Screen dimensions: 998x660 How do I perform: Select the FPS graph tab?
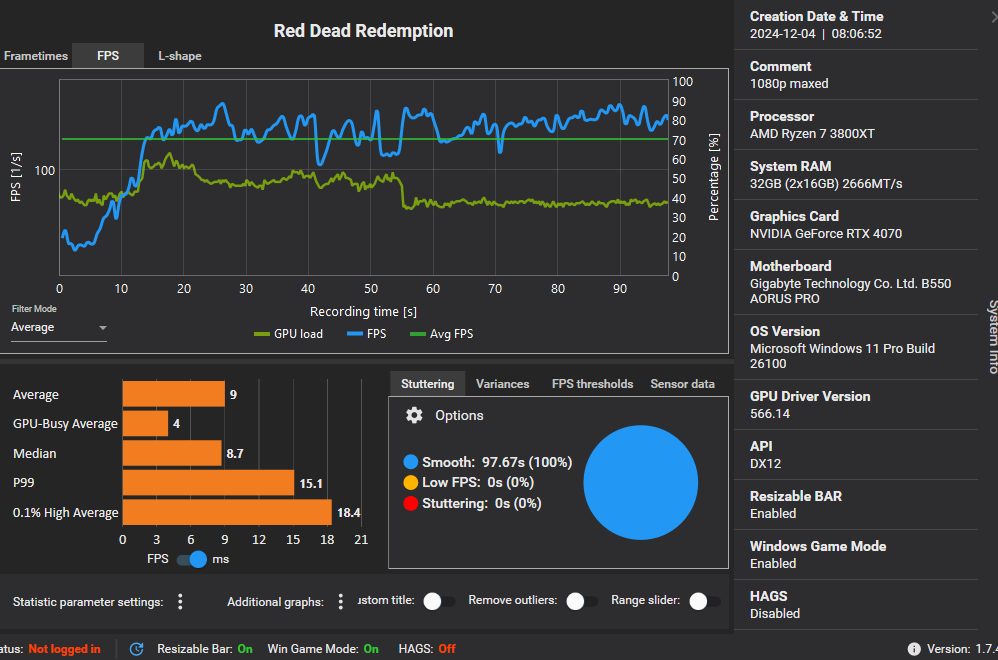click(108, 56)
